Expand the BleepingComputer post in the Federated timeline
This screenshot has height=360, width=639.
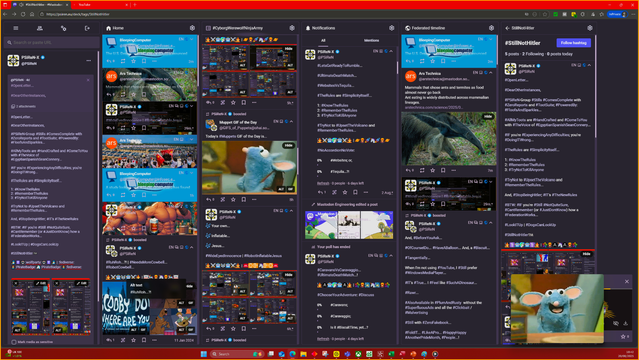[491, 40]
